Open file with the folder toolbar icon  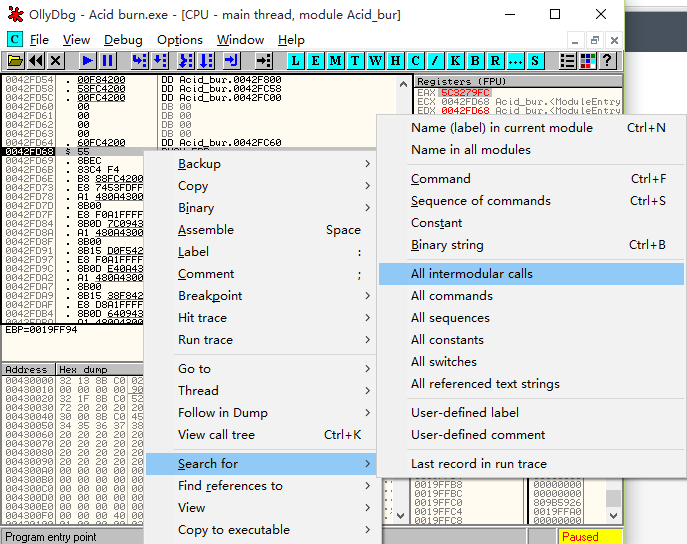15,60
